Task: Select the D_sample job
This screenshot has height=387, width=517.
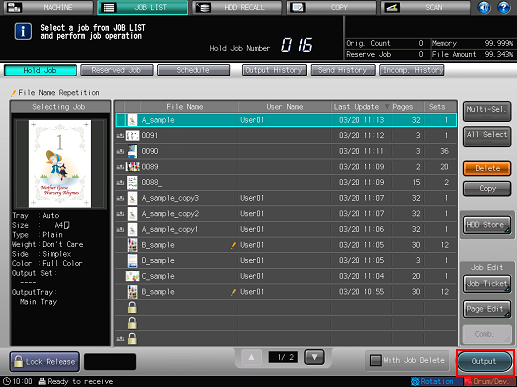Action: point(286,261)
